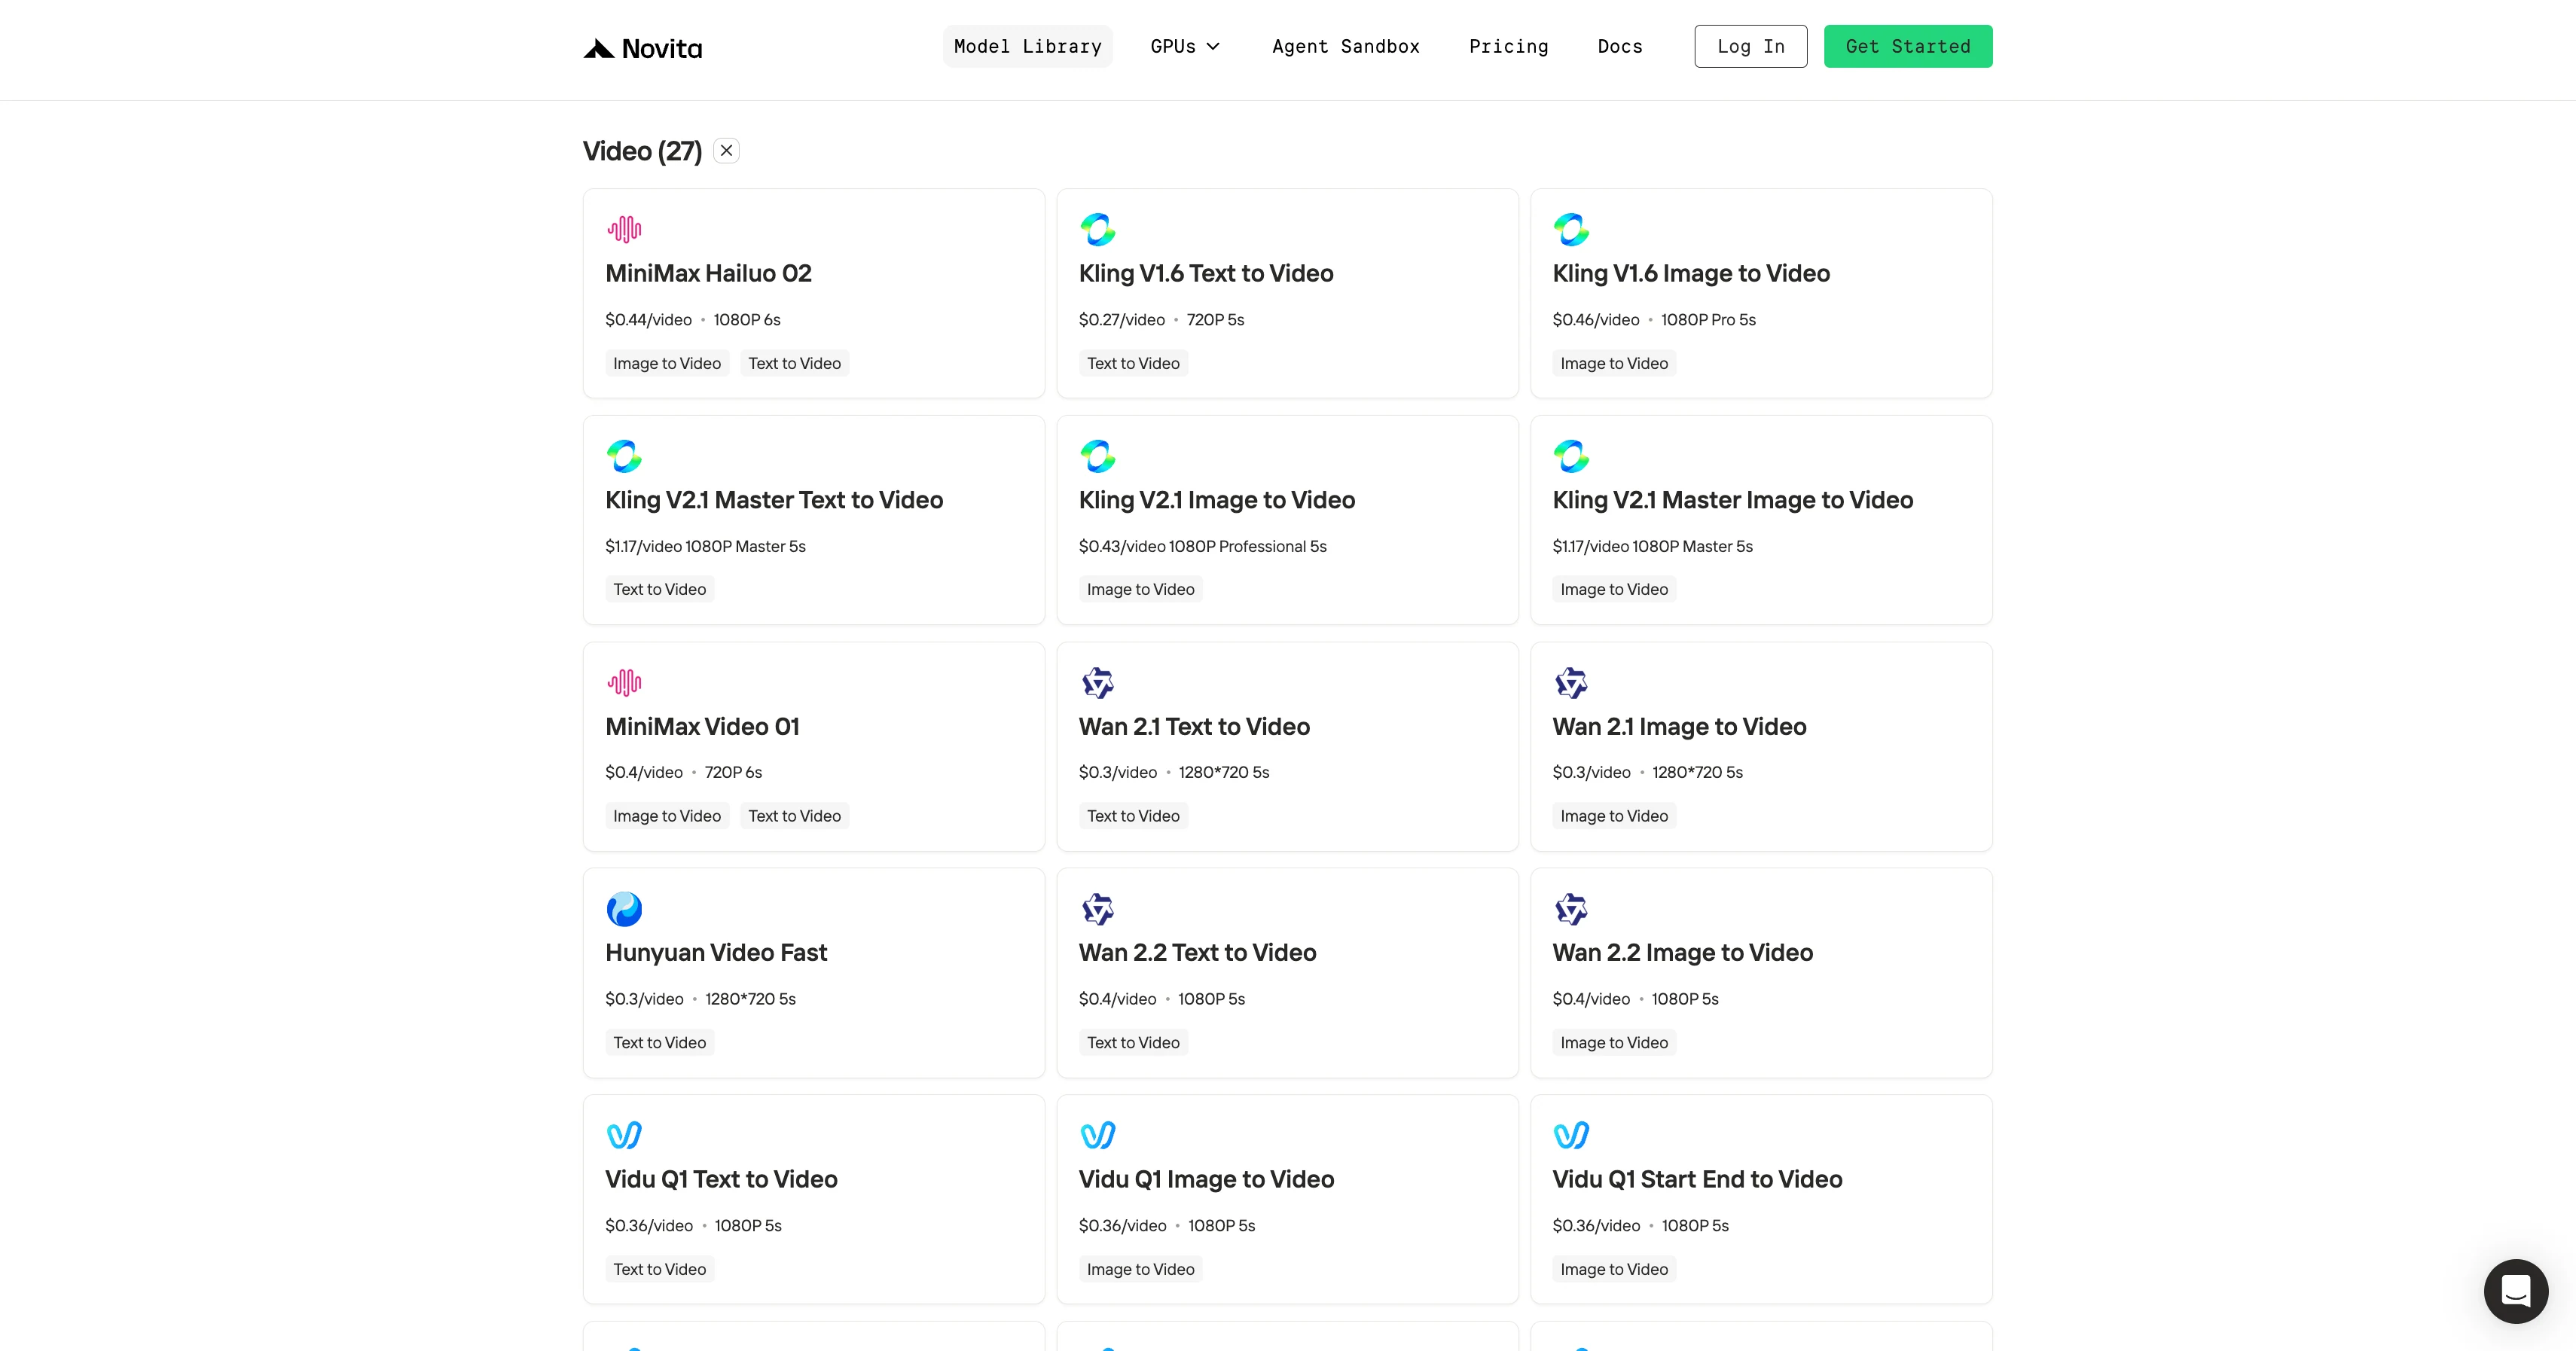The width and height of the screenshot is (2576, 1351).
Task: Open Wan 2.2 Image to Video title
Action: click(1682, 952)
